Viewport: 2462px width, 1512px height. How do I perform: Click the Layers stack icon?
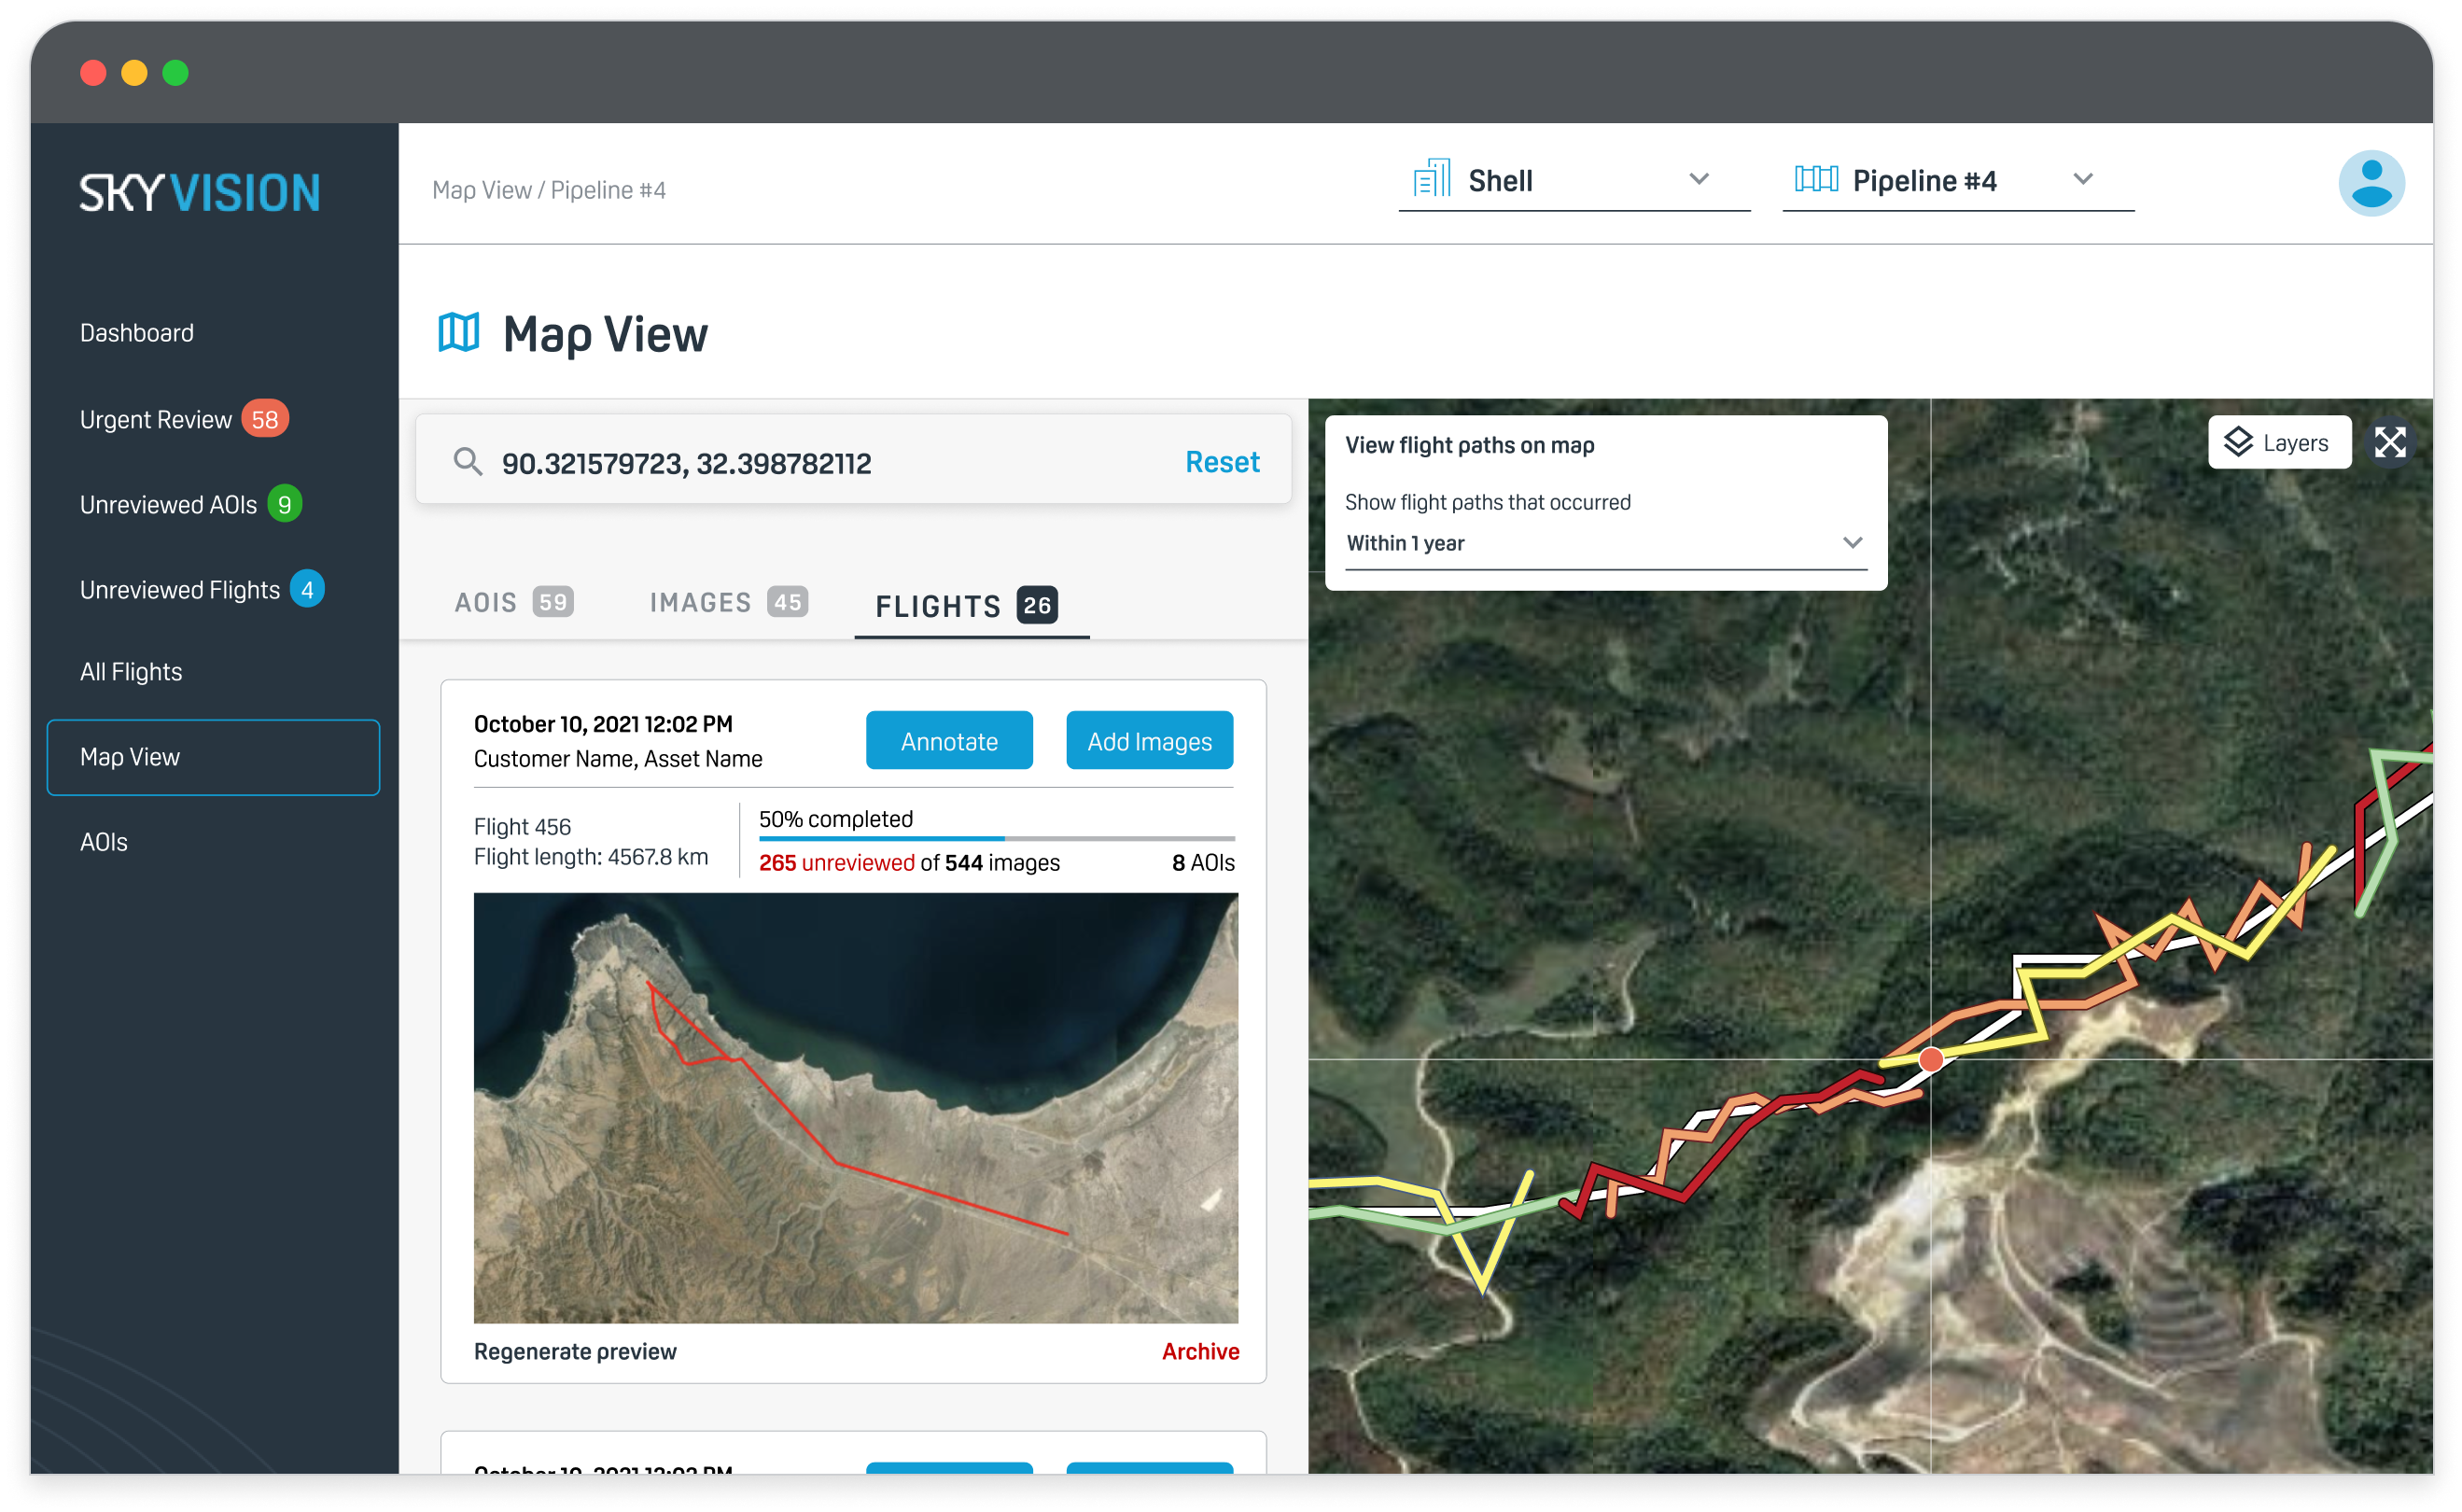tap(2237, 442)
